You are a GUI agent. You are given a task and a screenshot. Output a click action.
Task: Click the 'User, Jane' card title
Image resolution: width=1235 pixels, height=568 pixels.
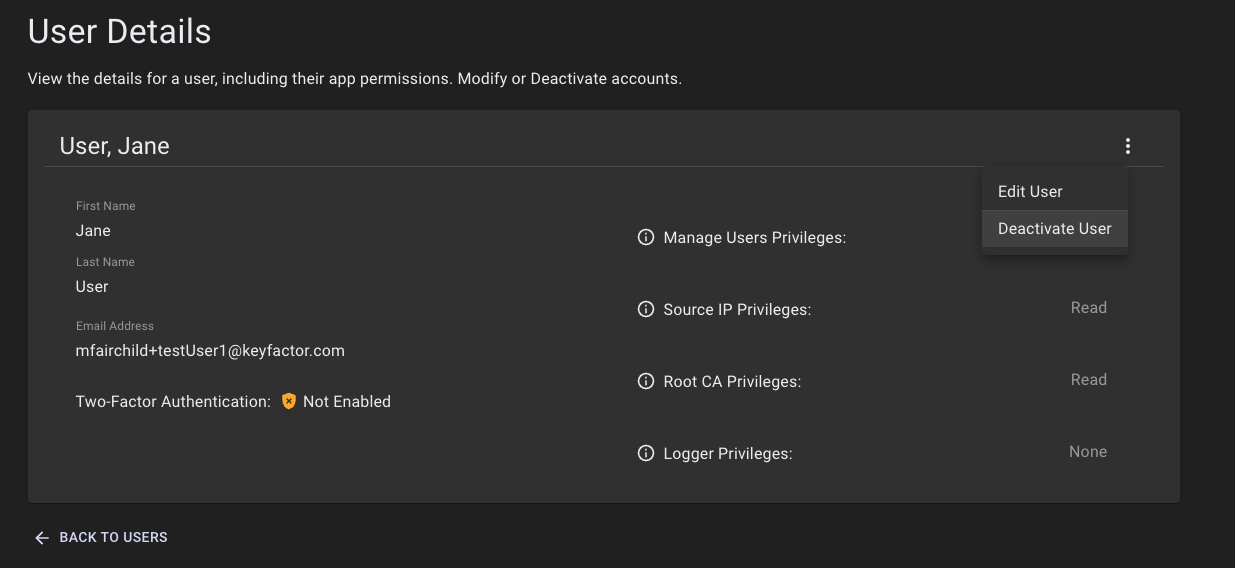click(x=115, y=146)
